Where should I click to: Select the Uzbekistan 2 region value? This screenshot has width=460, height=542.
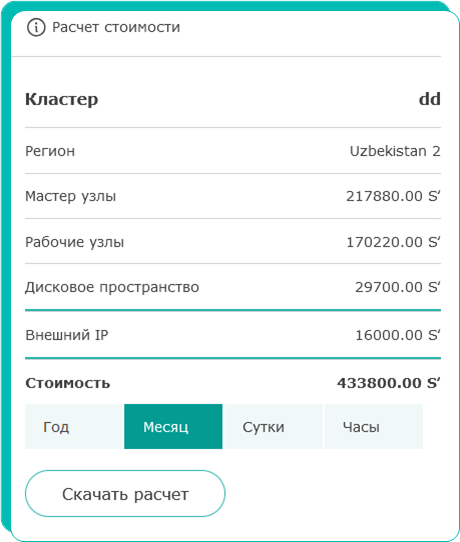pos(395,151)
